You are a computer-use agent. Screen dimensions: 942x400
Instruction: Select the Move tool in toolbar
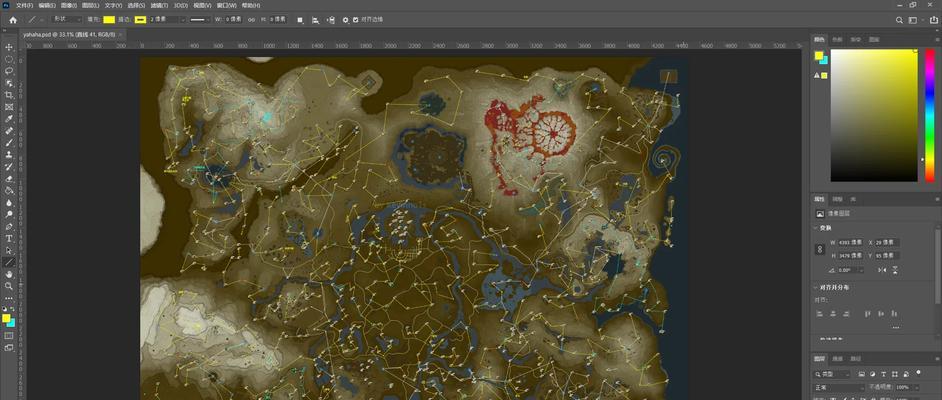pos(9,47)
